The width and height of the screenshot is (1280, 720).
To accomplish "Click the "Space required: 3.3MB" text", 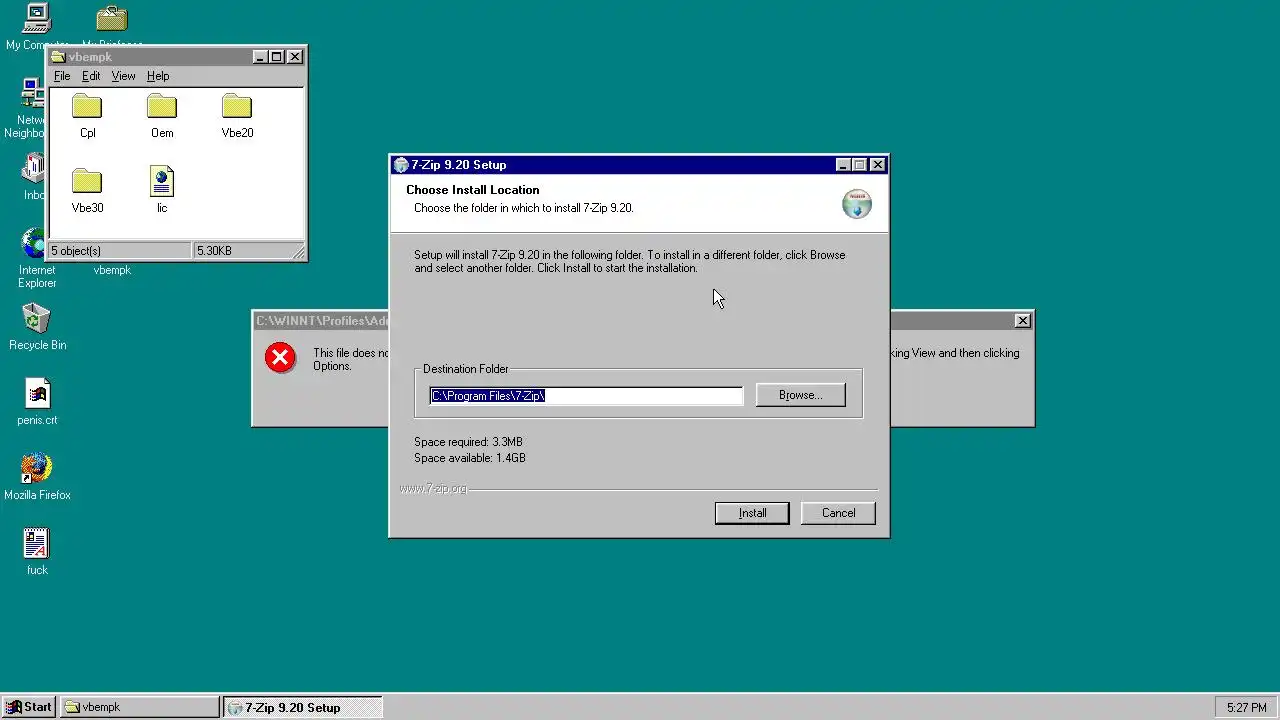I will tap(468, 442).
